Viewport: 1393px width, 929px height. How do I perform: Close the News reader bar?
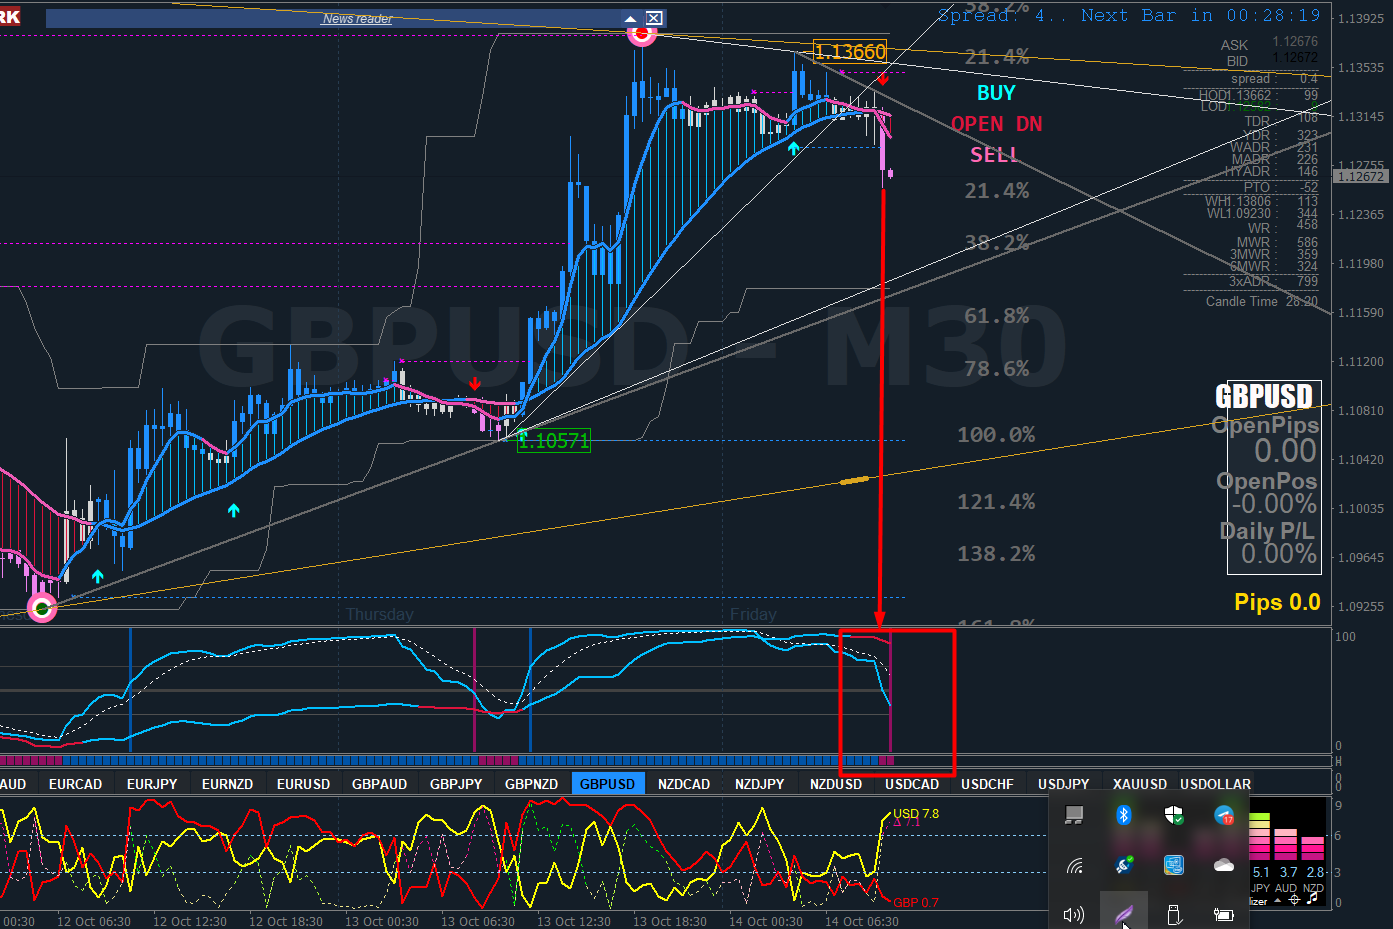pyautogui.click(x=654, y=18)
